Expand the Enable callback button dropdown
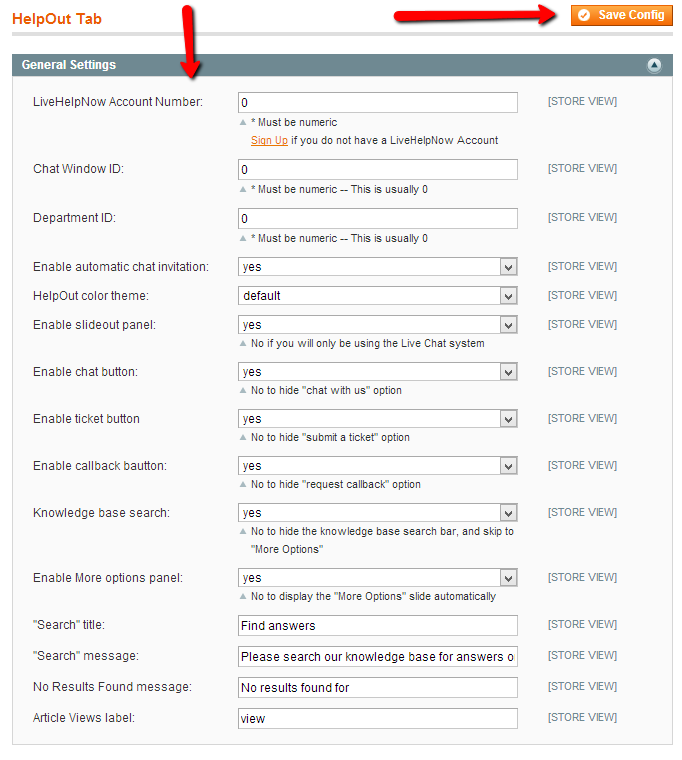 point(377,466)
